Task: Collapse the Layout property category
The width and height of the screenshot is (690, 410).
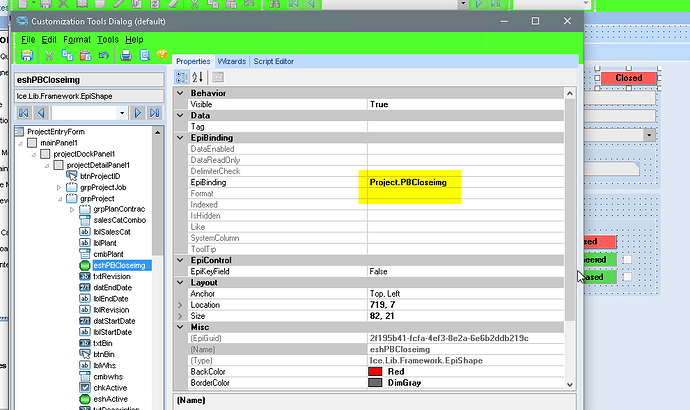Action: 180,282
